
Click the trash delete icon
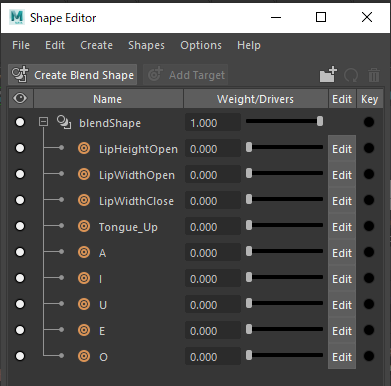374,75
